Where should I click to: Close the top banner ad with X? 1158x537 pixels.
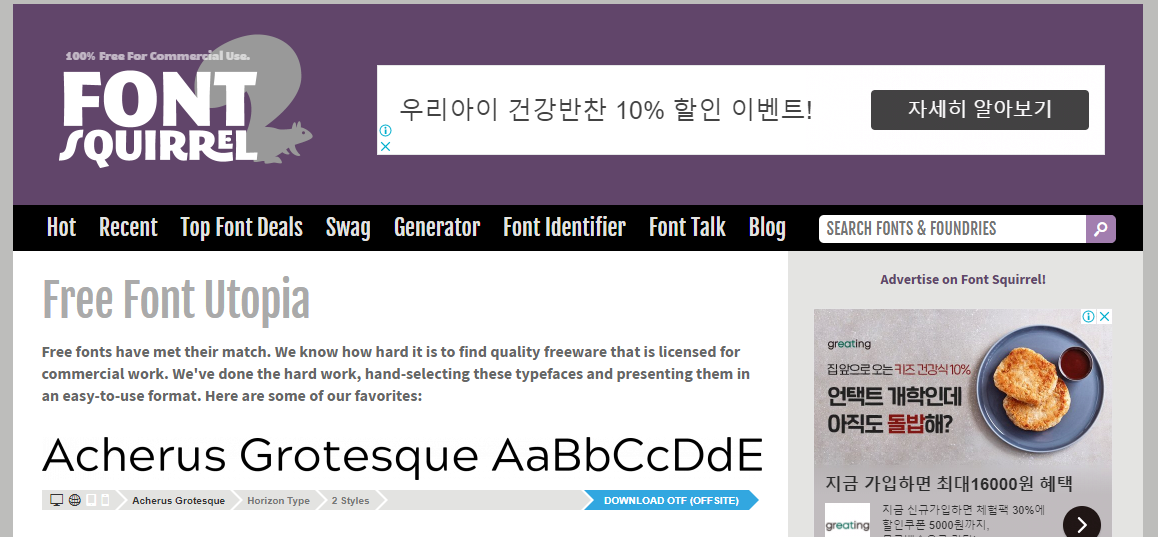point(385,146)
